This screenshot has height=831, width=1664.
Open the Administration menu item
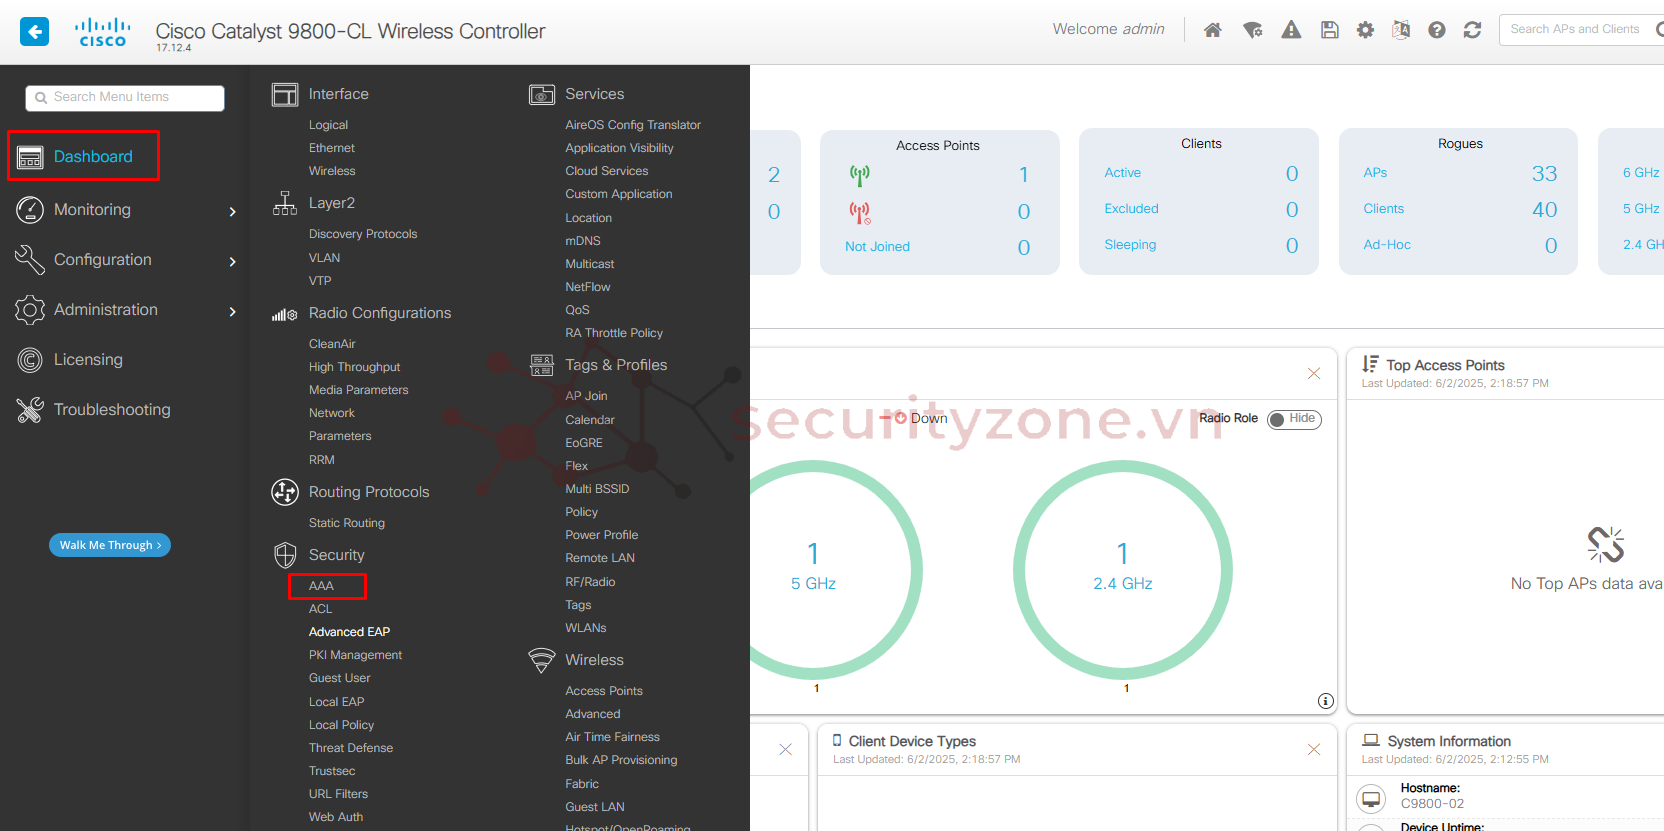(106, 310)
